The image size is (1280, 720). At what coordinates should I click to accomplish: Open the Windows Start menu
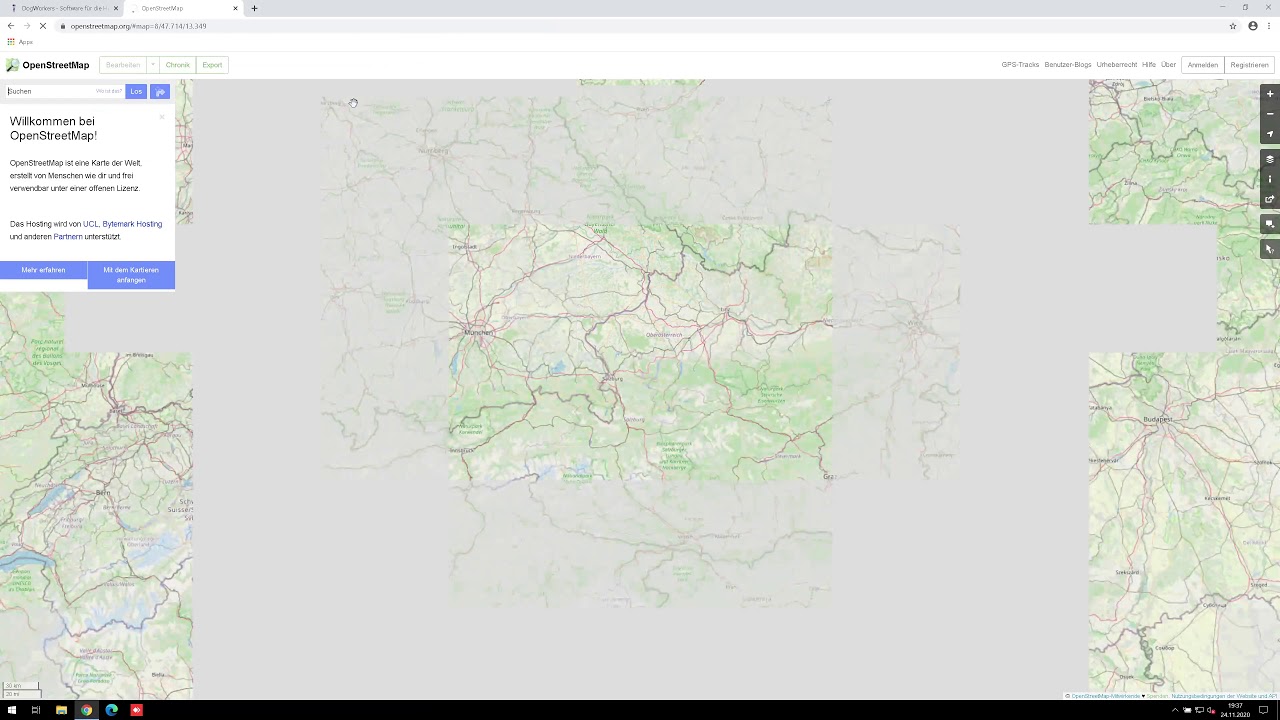click(x=12, y=710)
